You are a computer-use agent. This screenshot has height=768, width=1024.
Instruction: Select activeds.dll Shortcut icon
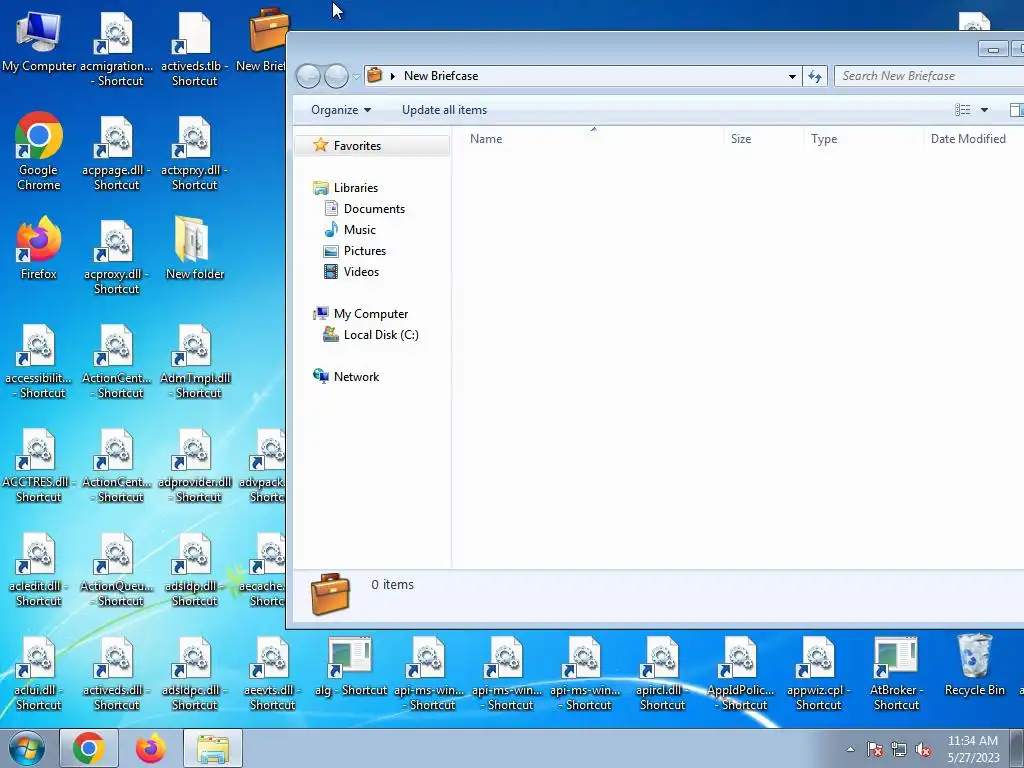click(x=116, y=673)
